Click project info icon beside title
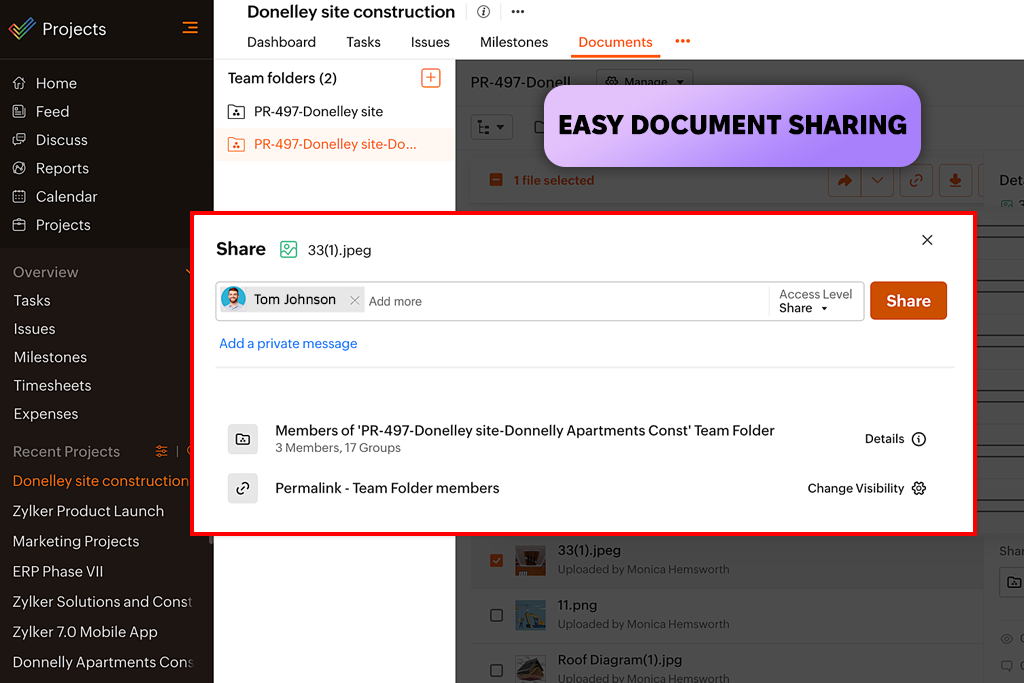This screenshot has height=683, width=1024. click(x=483, y=12)
